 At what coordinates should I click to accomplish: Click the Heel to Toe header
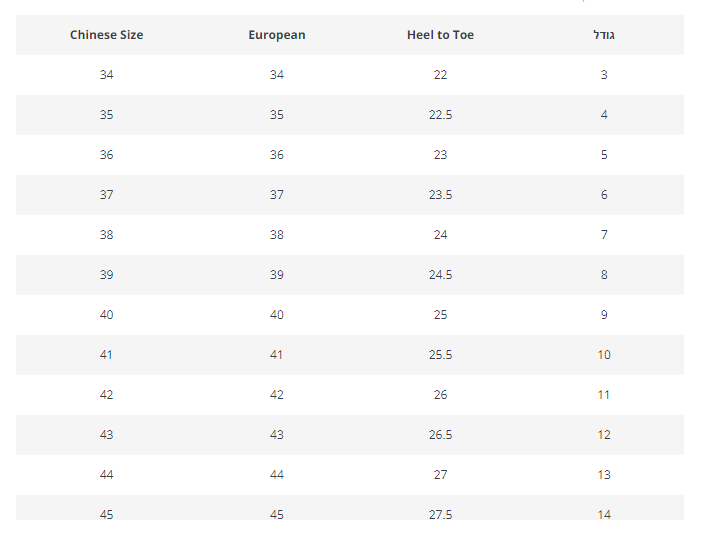coord(440,35)
